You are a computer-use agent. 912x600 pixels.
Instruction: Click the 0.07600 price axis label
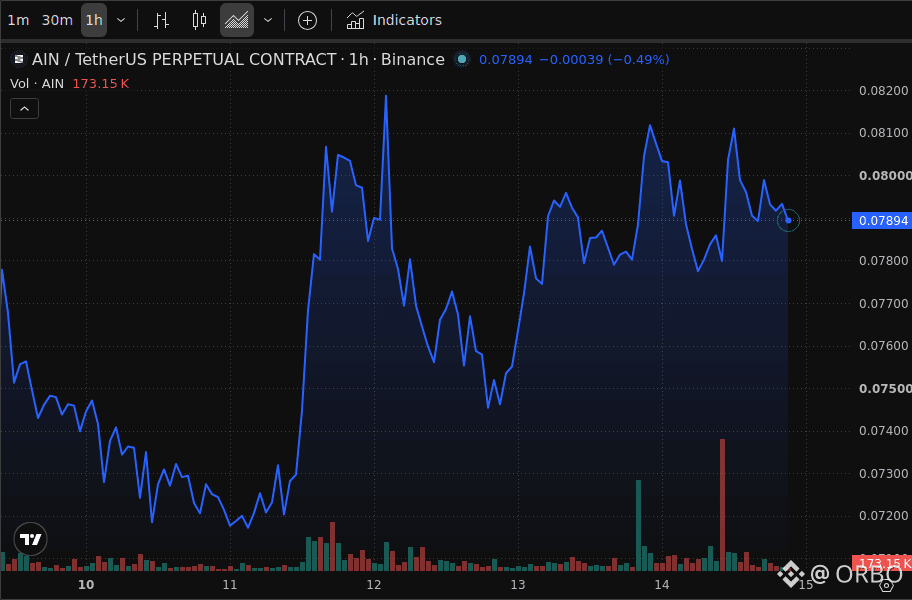884,346
